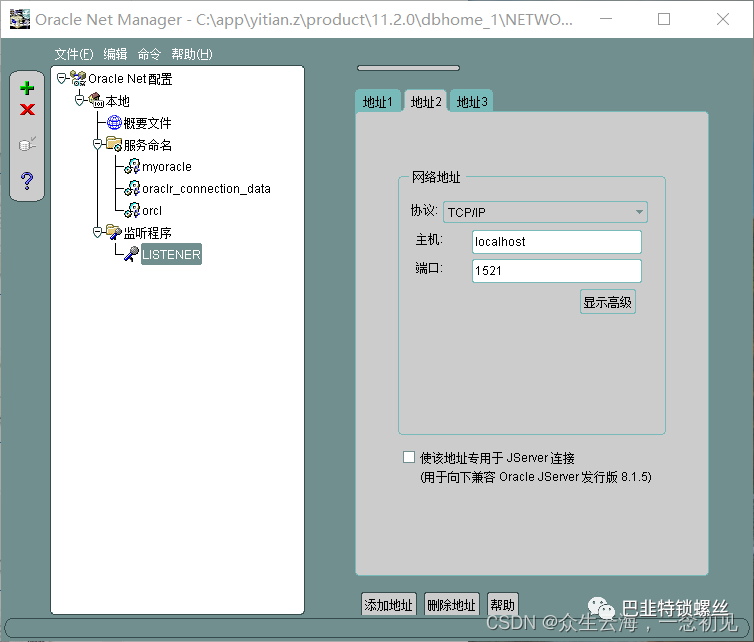This screenshot has width=754, height=642.
Task: Click the 概要文件 globe icon
Action: point(114,123)
